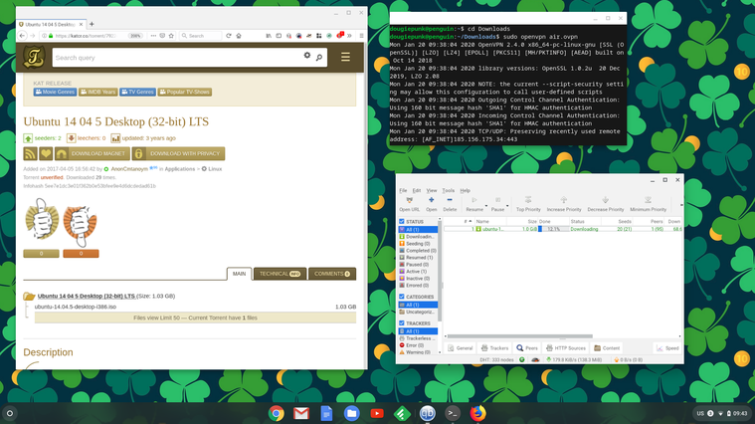755x424 pixels.
Task: Click the Firefox toolbar Search field
Action: [201, 36]
